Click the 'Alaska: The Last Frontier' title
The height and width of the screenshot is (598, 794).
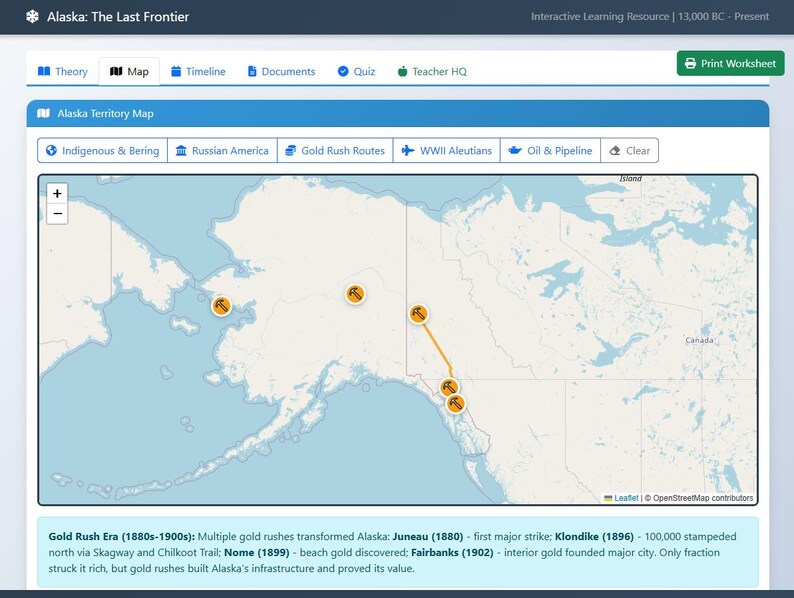click(118, 17)
